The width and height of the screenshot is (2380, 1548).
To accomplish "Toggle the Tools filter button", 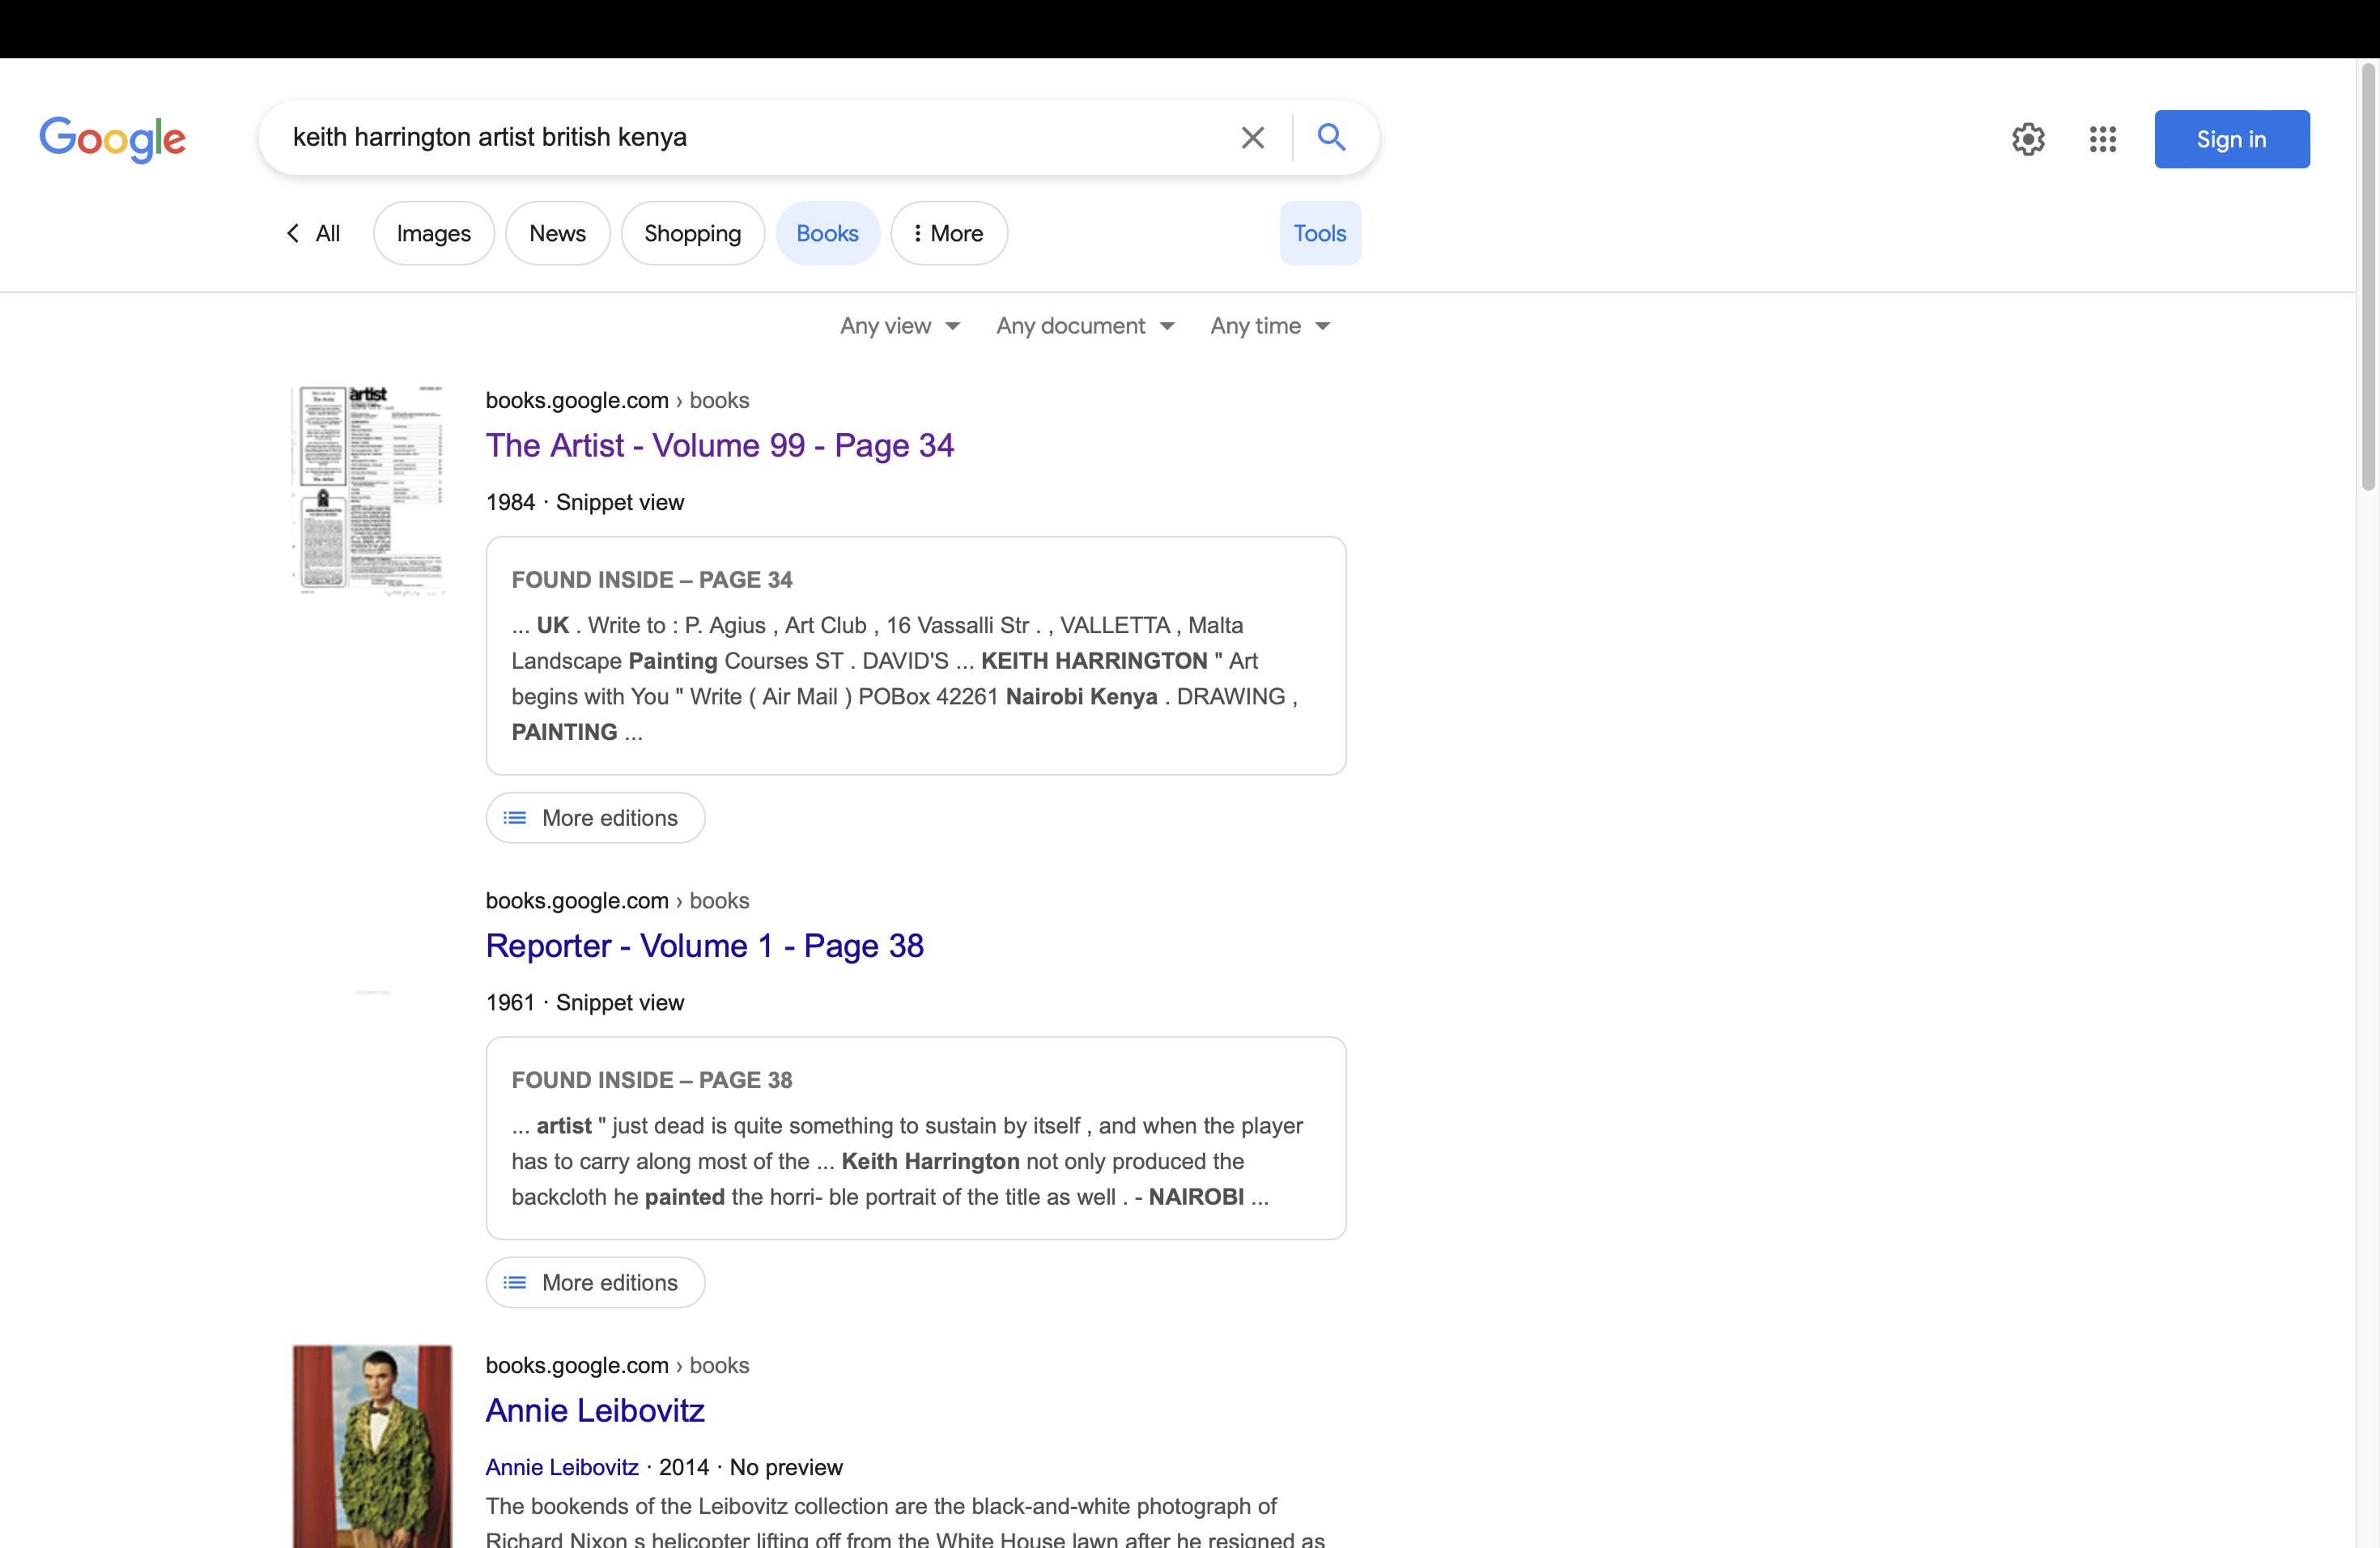I will (x=1319, y=233).
